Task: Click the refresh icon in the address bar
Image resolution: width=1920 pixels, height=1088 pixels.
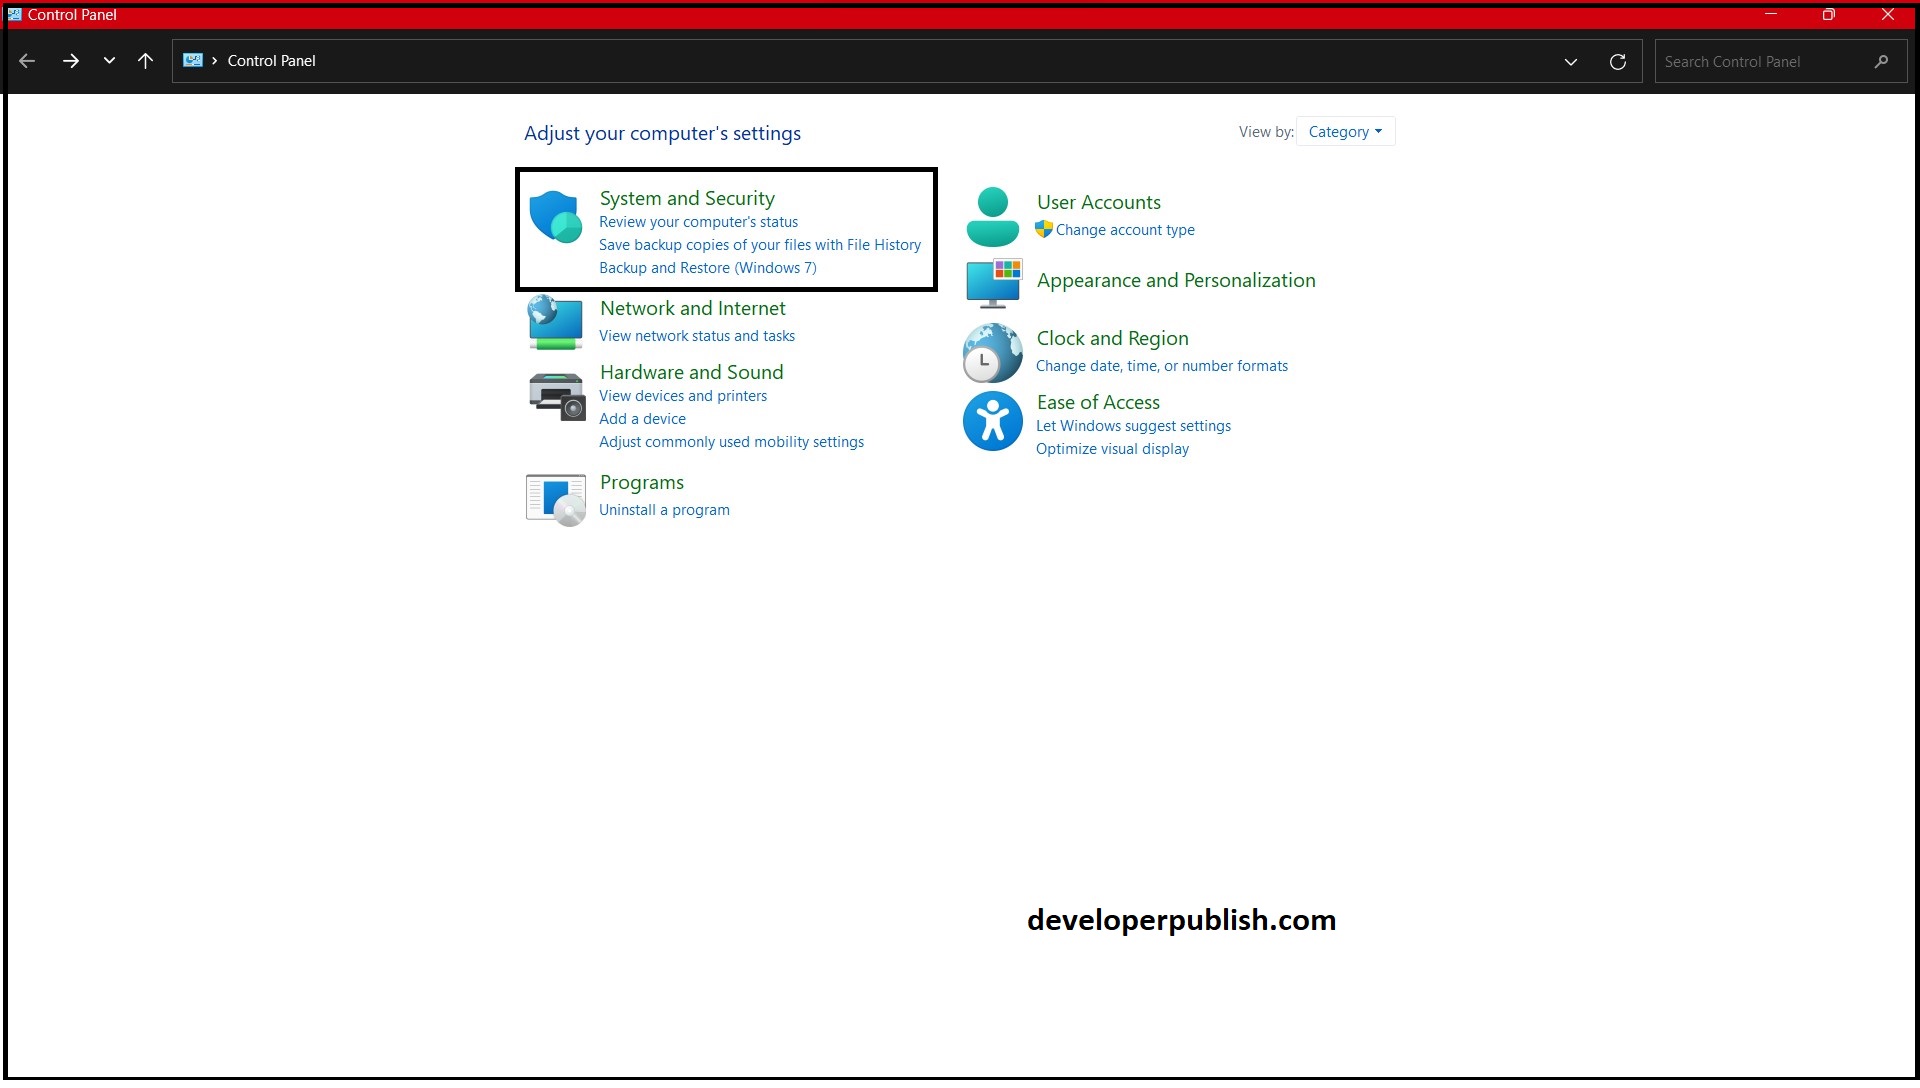Action: (1617, 61)
